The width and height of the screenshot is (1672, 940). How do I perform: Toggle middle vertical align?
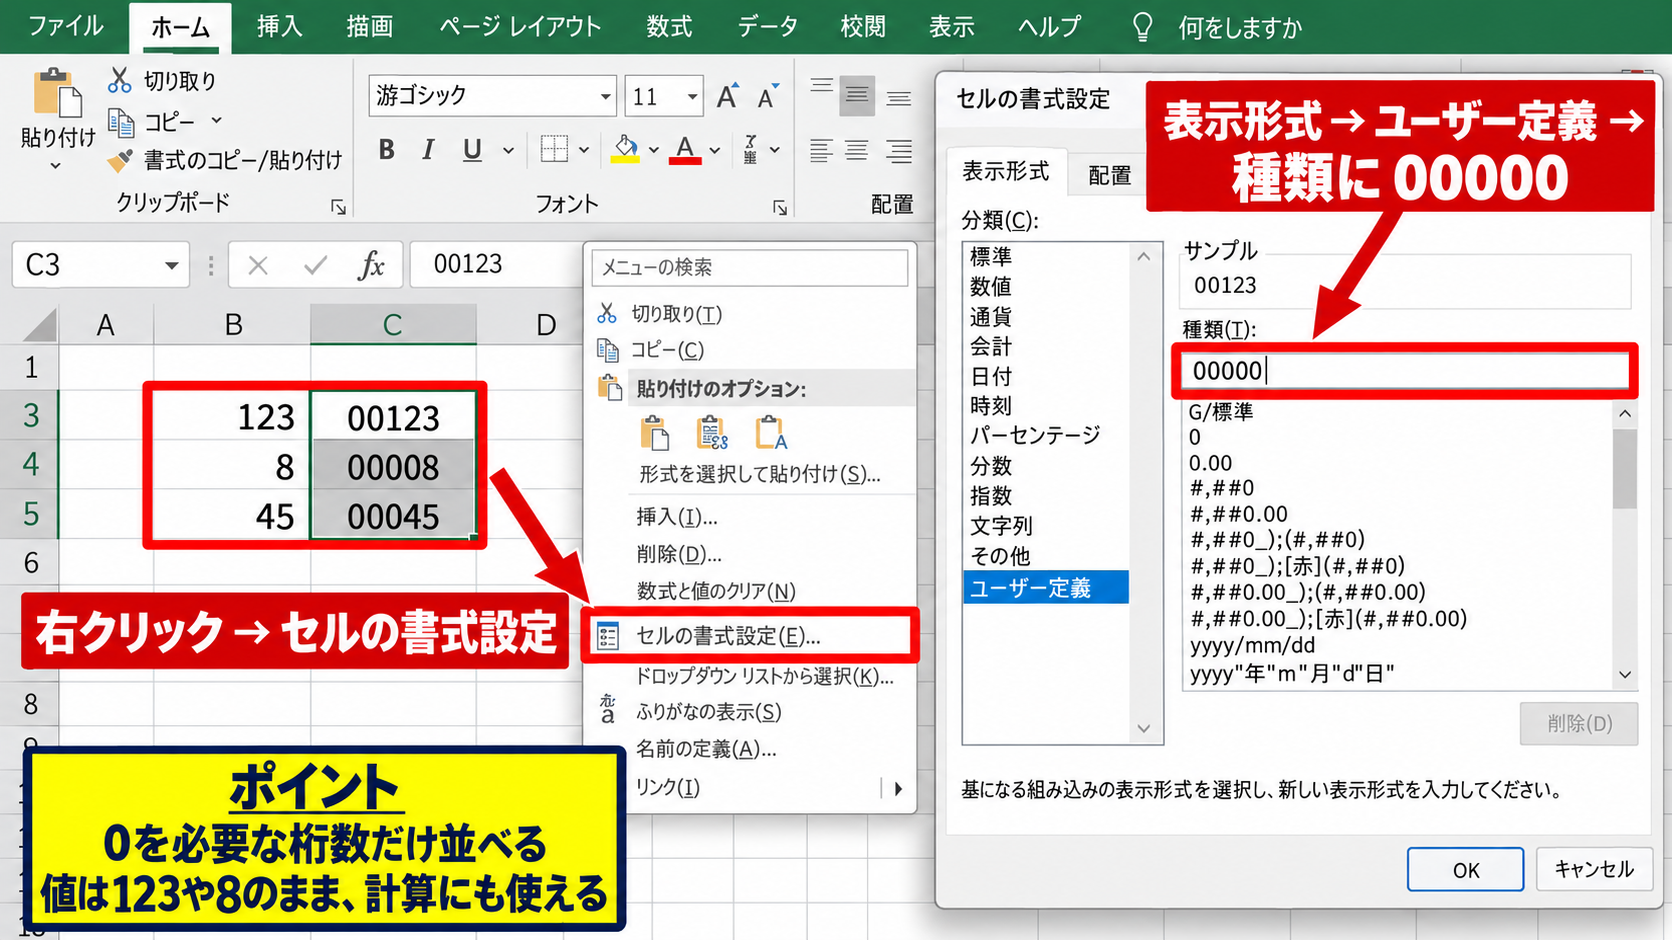pos(857,96)
